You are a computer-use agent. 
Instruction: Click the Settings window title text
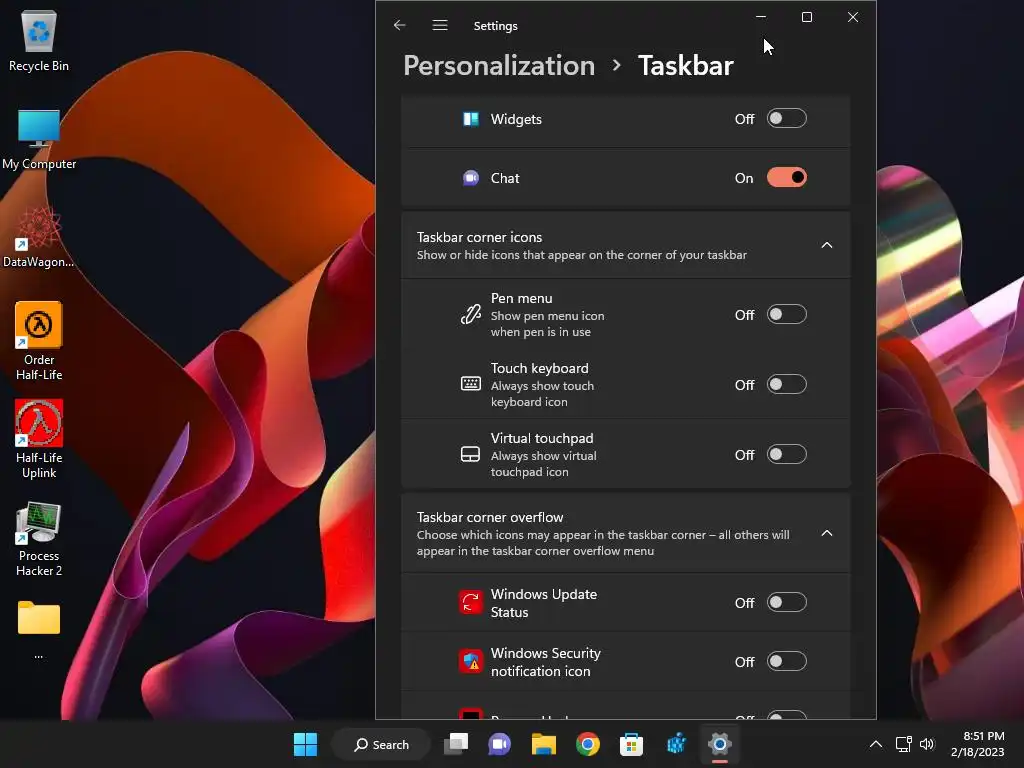point(496,26)
